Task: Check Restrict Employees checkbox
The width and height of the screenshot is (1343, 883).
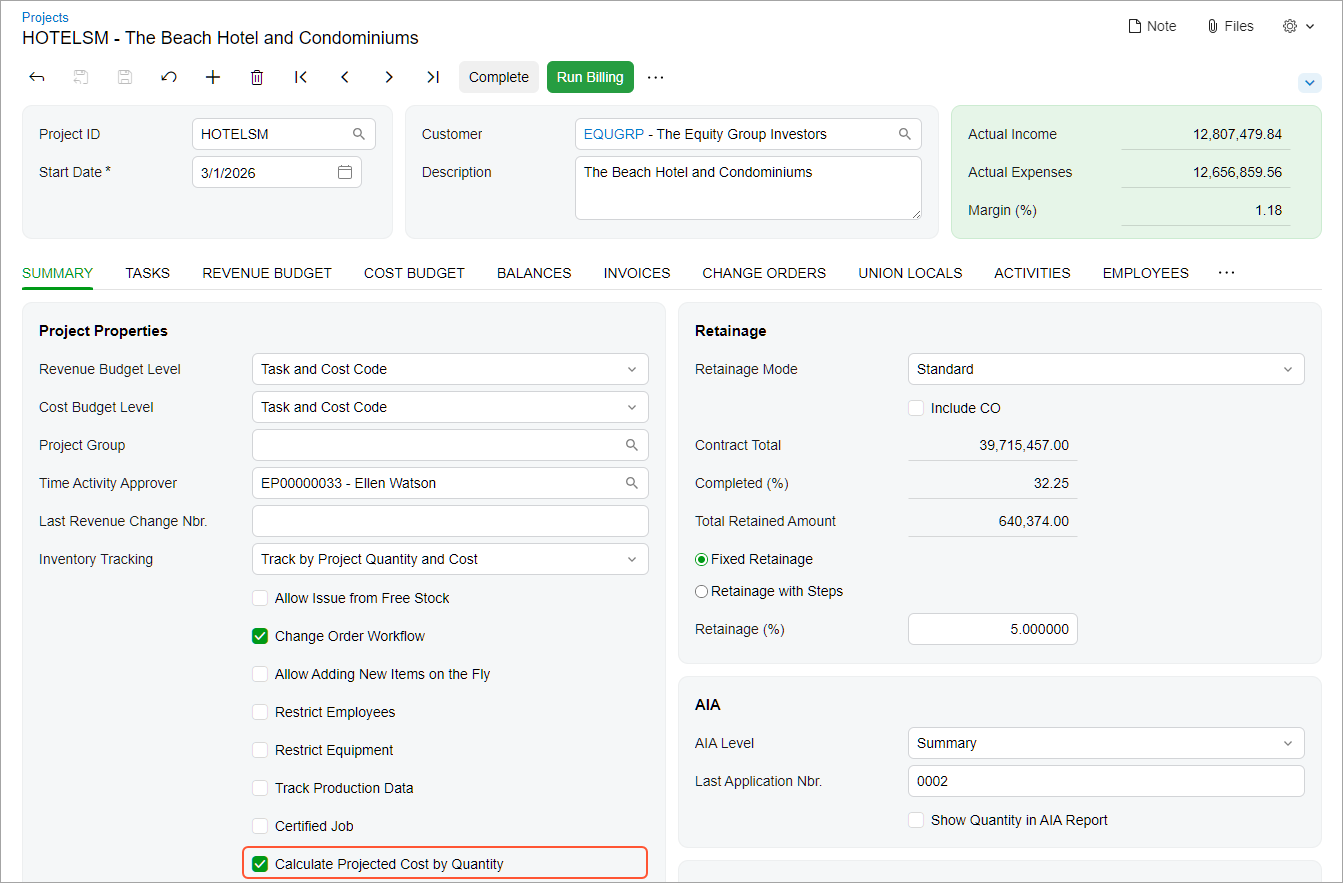Action: pyautogui.click(x=260, y=712)
